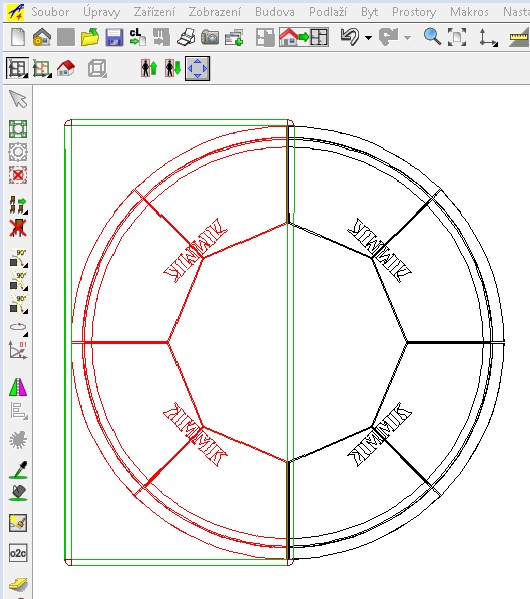Select the eyedropper pick tool
Screen dimensions: 530x599
point(18,470)
